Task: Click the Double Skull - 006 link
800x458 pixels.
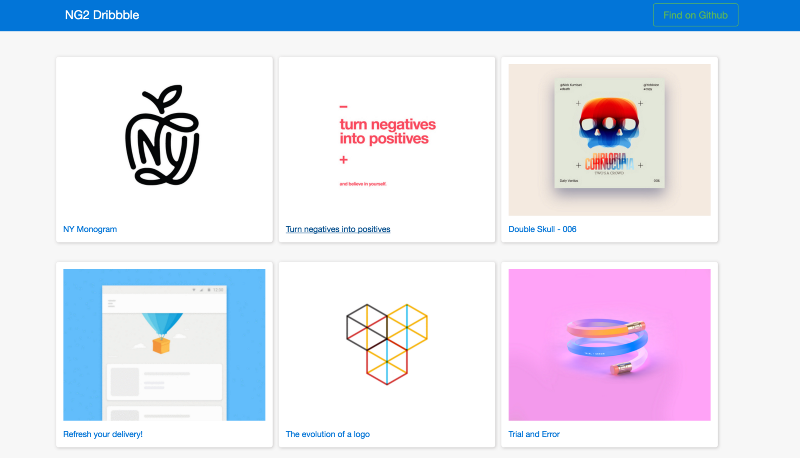Action: coord(542,229)
